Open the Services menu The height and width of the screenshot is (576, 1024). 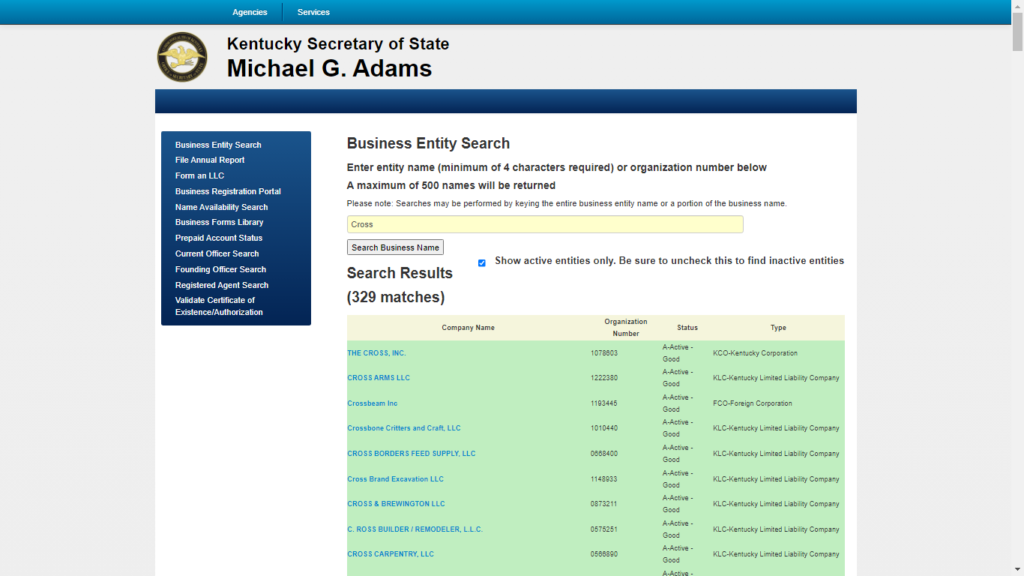[313, 11]
